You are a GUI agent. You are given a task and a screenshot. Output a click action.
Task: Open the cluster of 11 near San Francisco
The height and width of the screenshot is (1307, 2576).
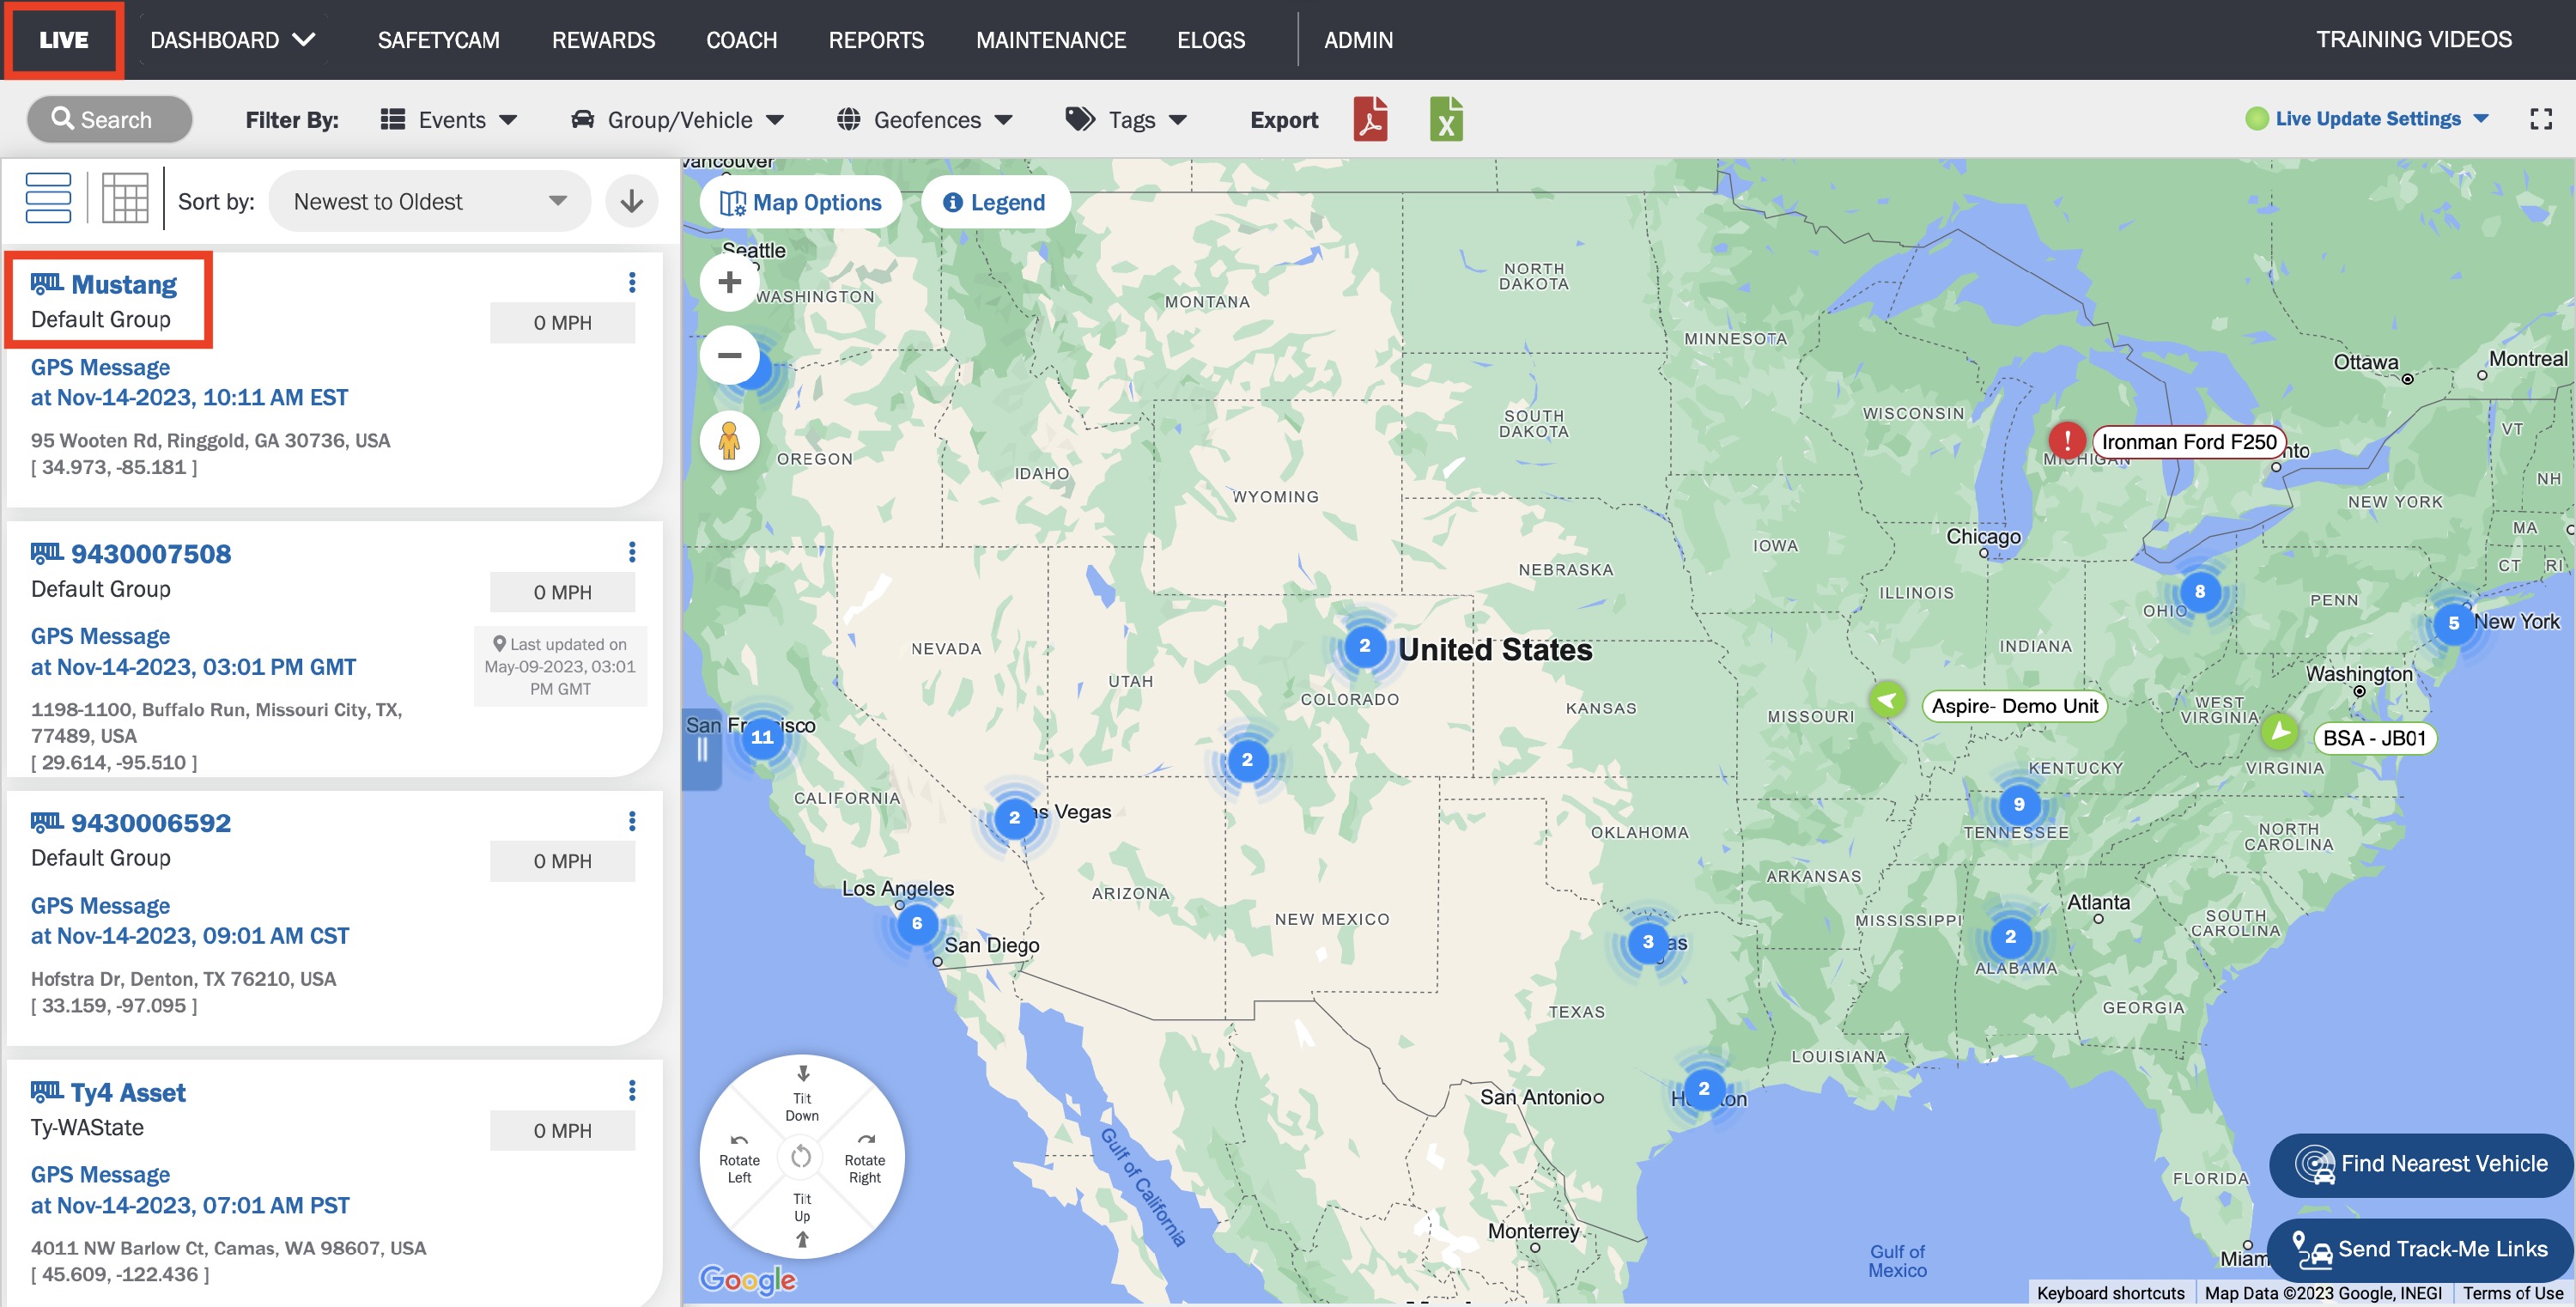coord(762,737)
